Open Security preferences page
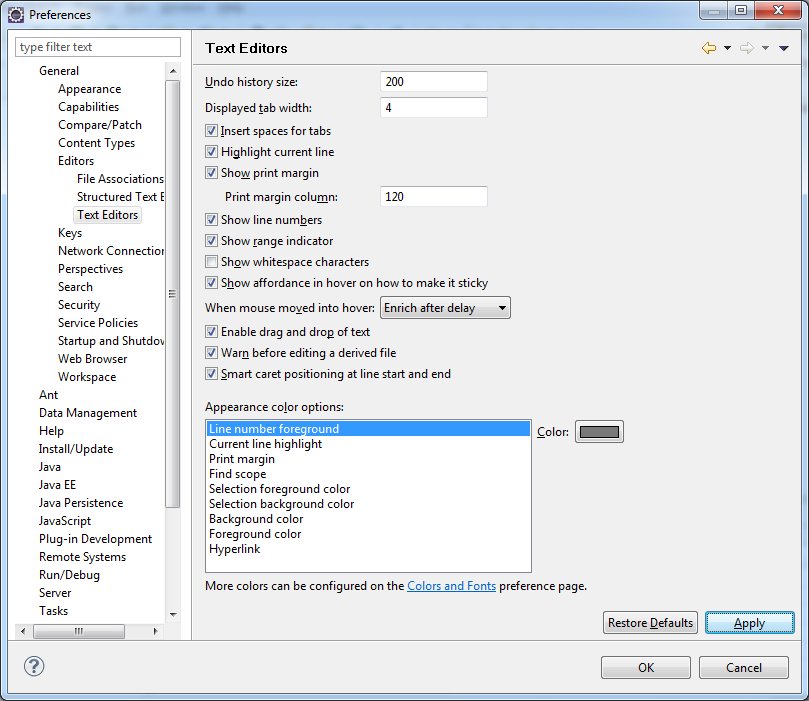The image size is (809, 701). click(x=79, y=305)
